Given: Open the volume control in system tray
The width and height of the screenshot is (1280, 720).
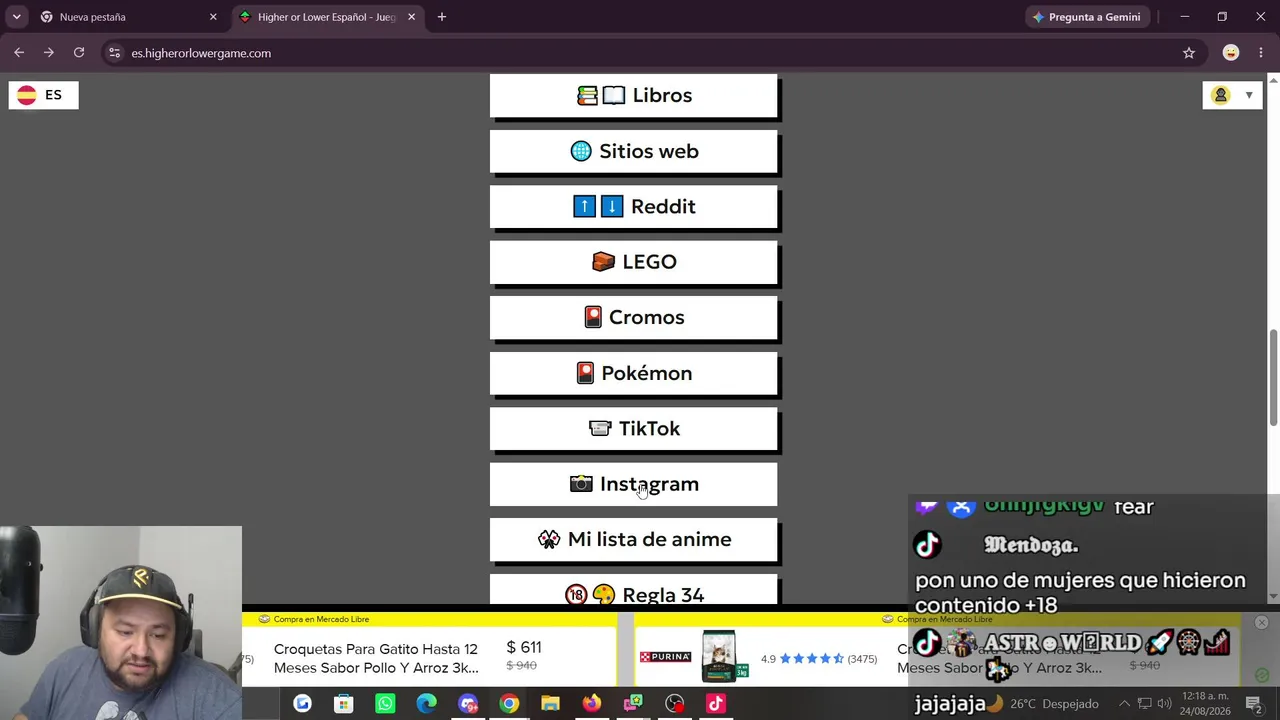Looking at the screenshot, I should click(1164, 704).
